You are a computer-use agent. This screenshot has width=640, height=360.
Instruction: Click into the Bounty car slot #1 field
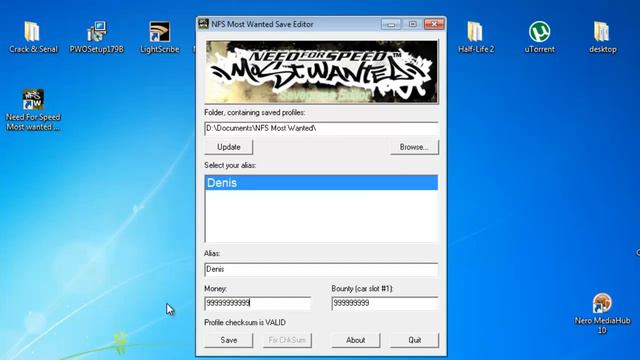tap(385, 303)
